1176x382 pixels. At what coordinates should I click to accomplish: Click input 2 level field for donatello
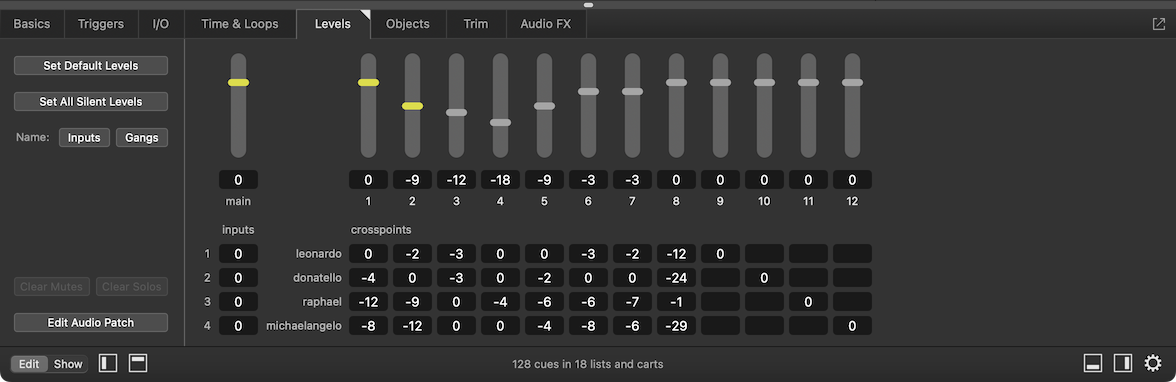point(238,278)
